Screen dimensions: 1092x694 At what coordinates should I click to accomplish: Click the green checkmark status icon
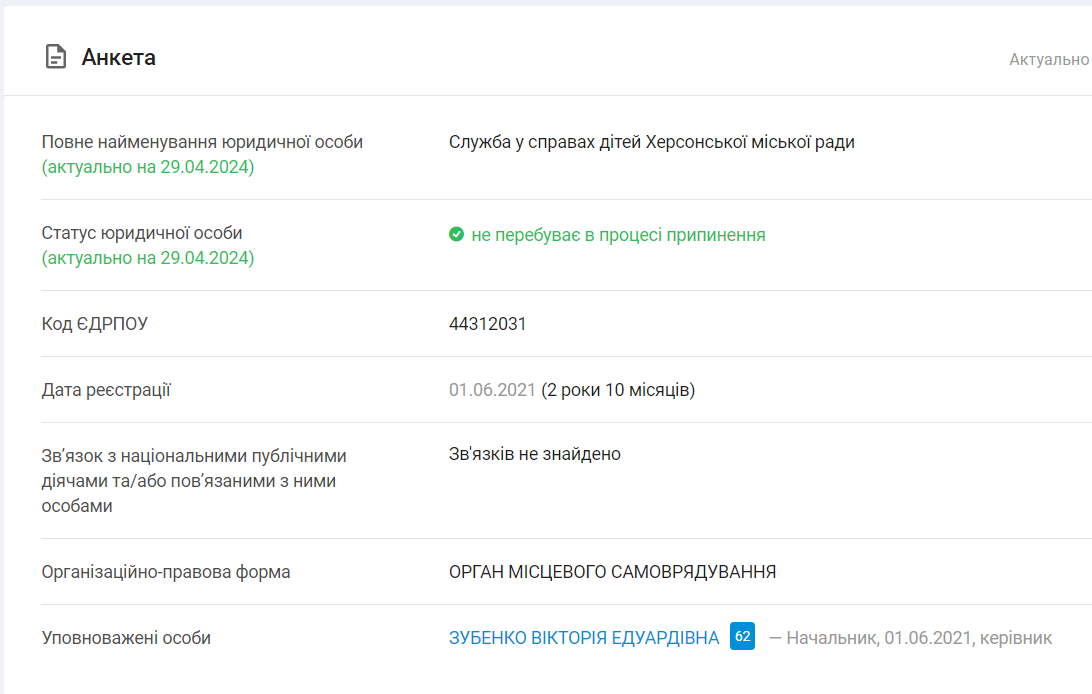point(456,234)
